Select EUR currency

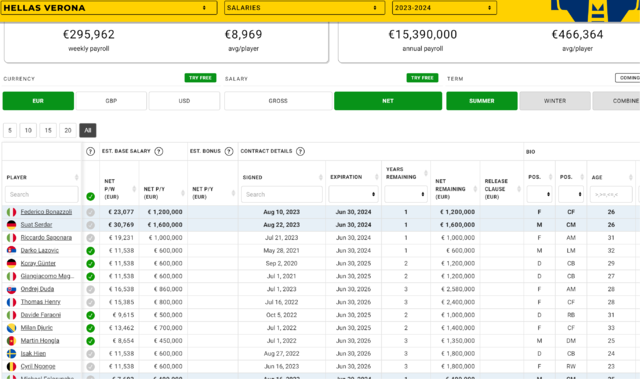coord(38,101)
